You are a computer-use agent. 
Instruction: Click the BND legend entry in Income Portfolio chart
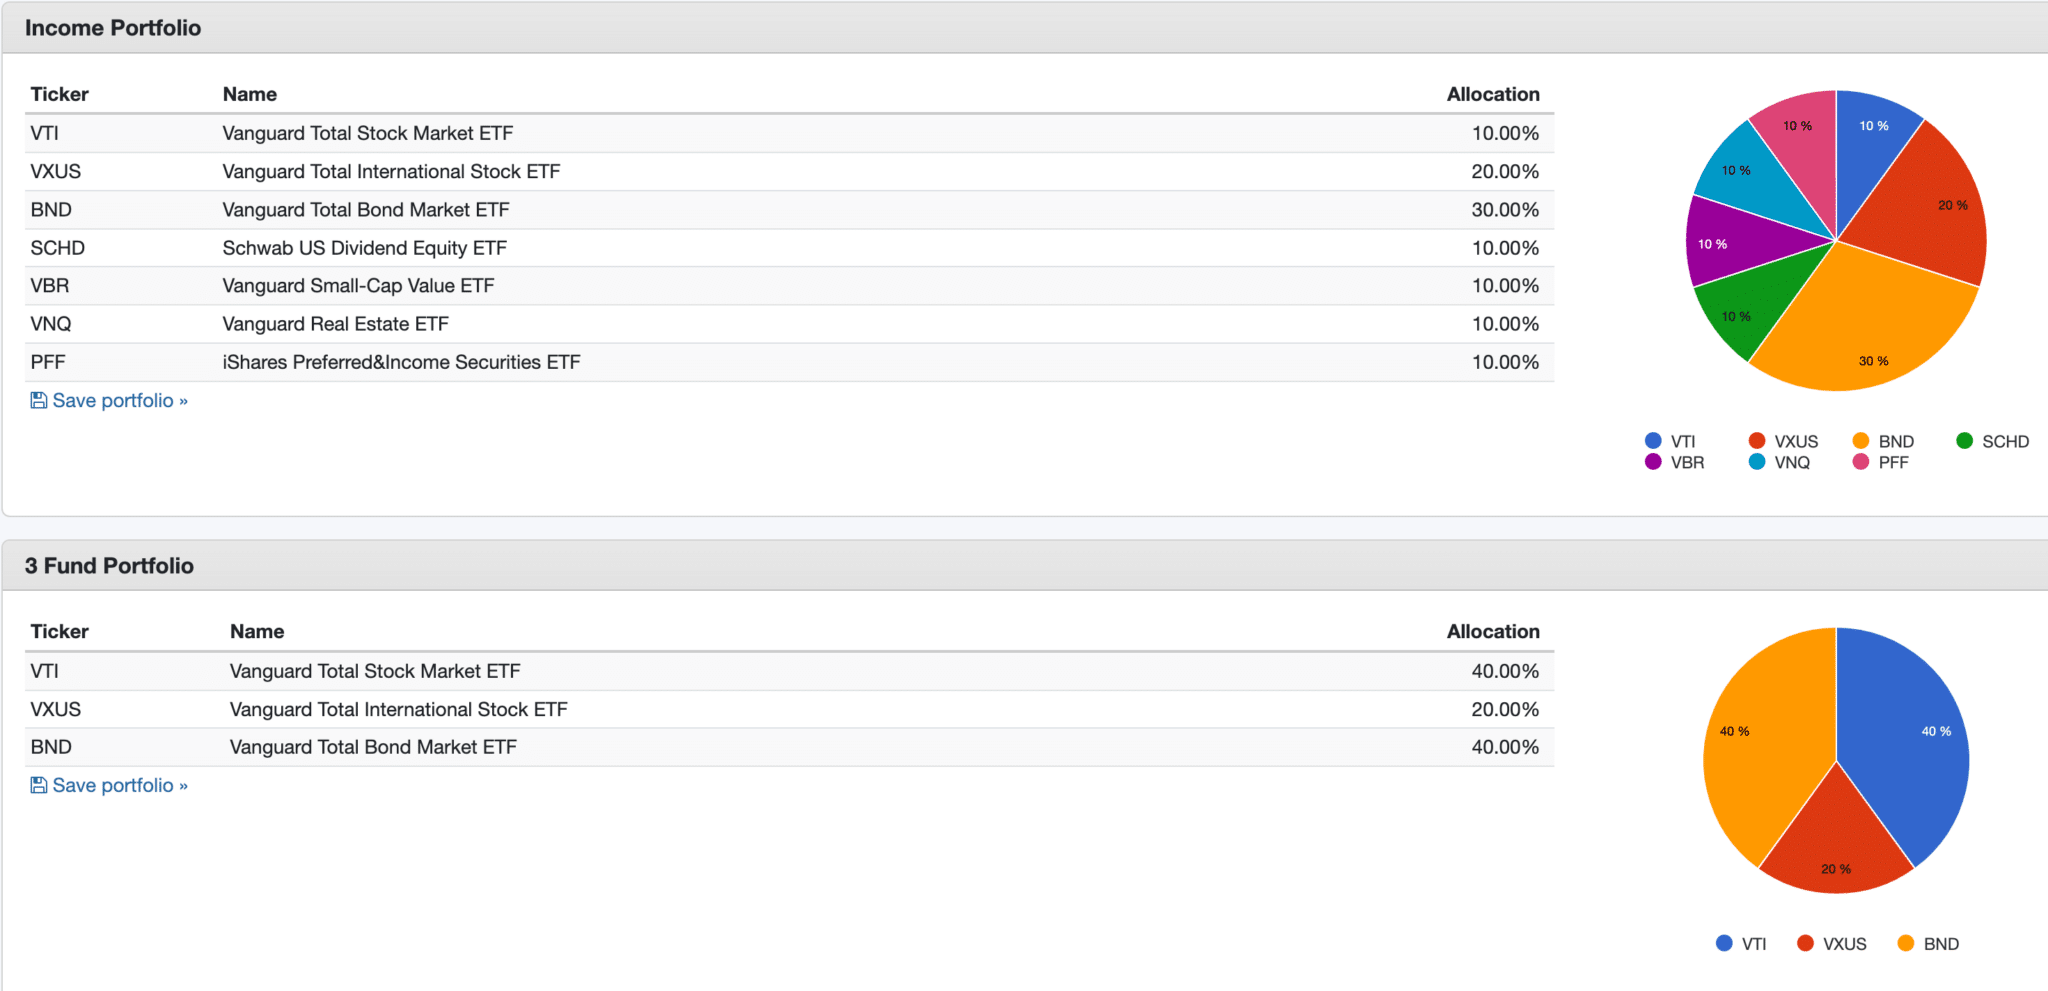(x=1883, y=441)
